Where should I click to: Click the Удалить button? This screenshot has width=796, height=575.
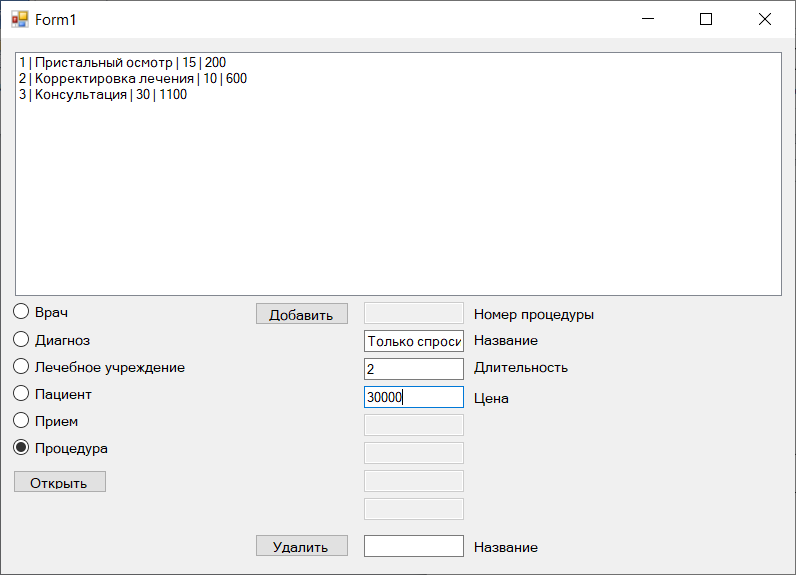click(302, 546)
